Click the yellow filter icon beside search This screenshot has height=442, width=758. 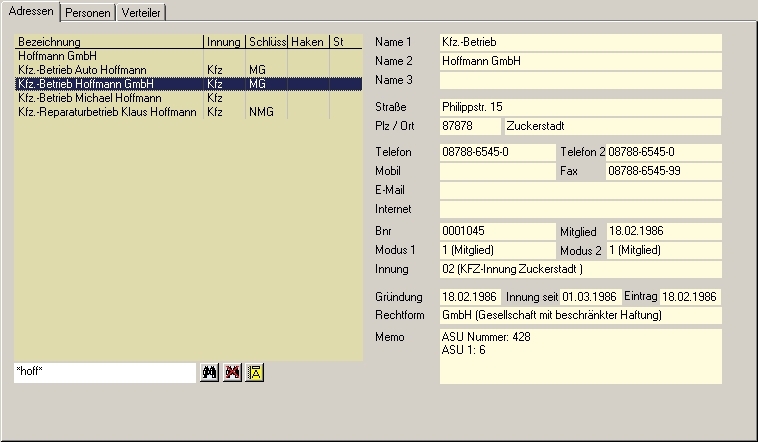click(255, 372)
